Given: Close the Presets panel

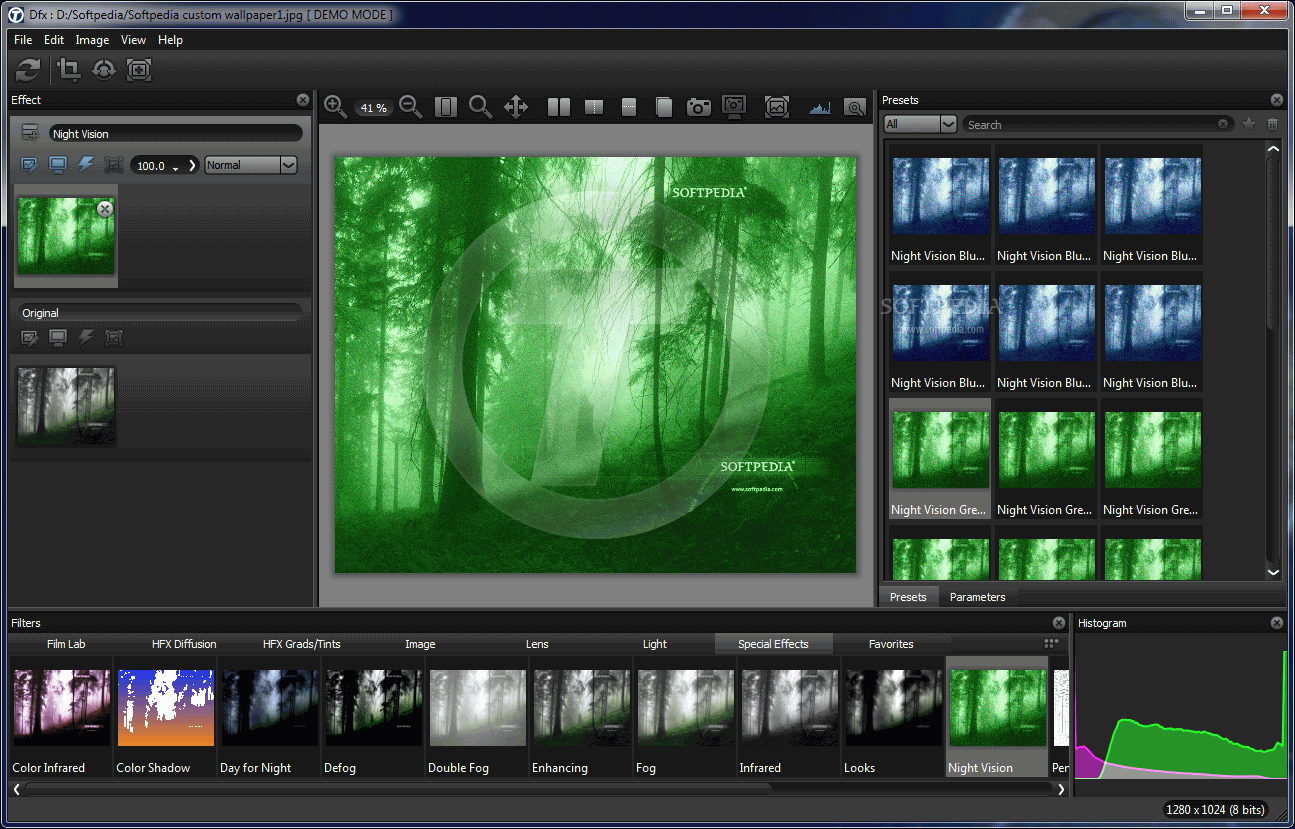Looking at the screenshot, I should (x=1277, y=100).
